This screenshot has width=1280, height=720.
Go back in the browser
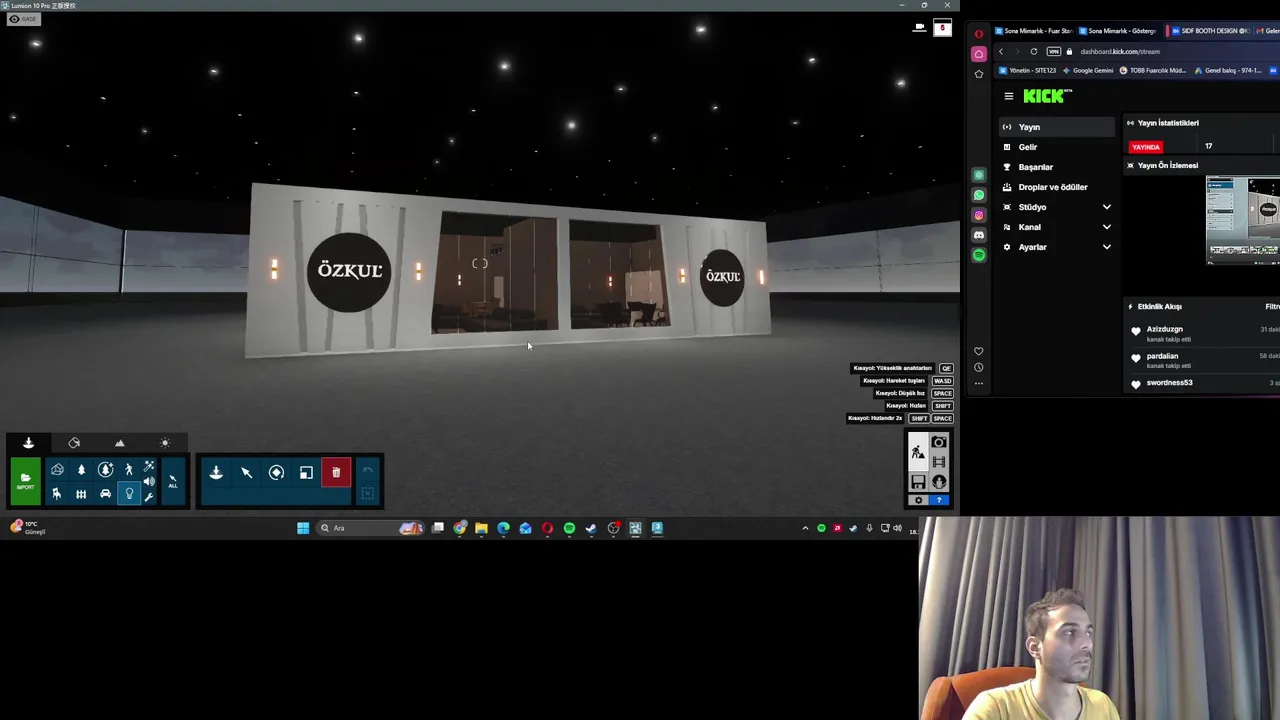pyautogui.click(x=1001, y=51)
